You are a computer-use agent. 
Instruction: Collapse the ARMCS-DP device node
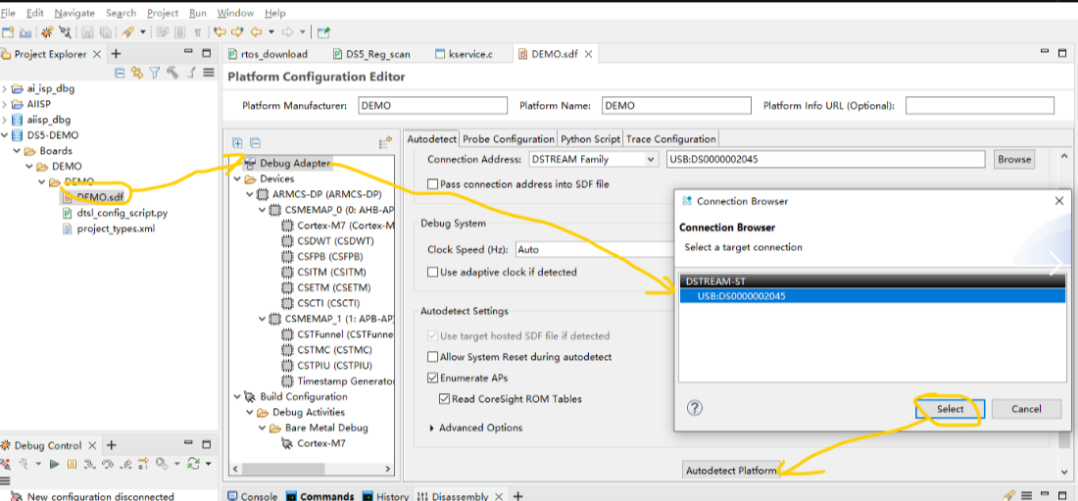point(250,194)
